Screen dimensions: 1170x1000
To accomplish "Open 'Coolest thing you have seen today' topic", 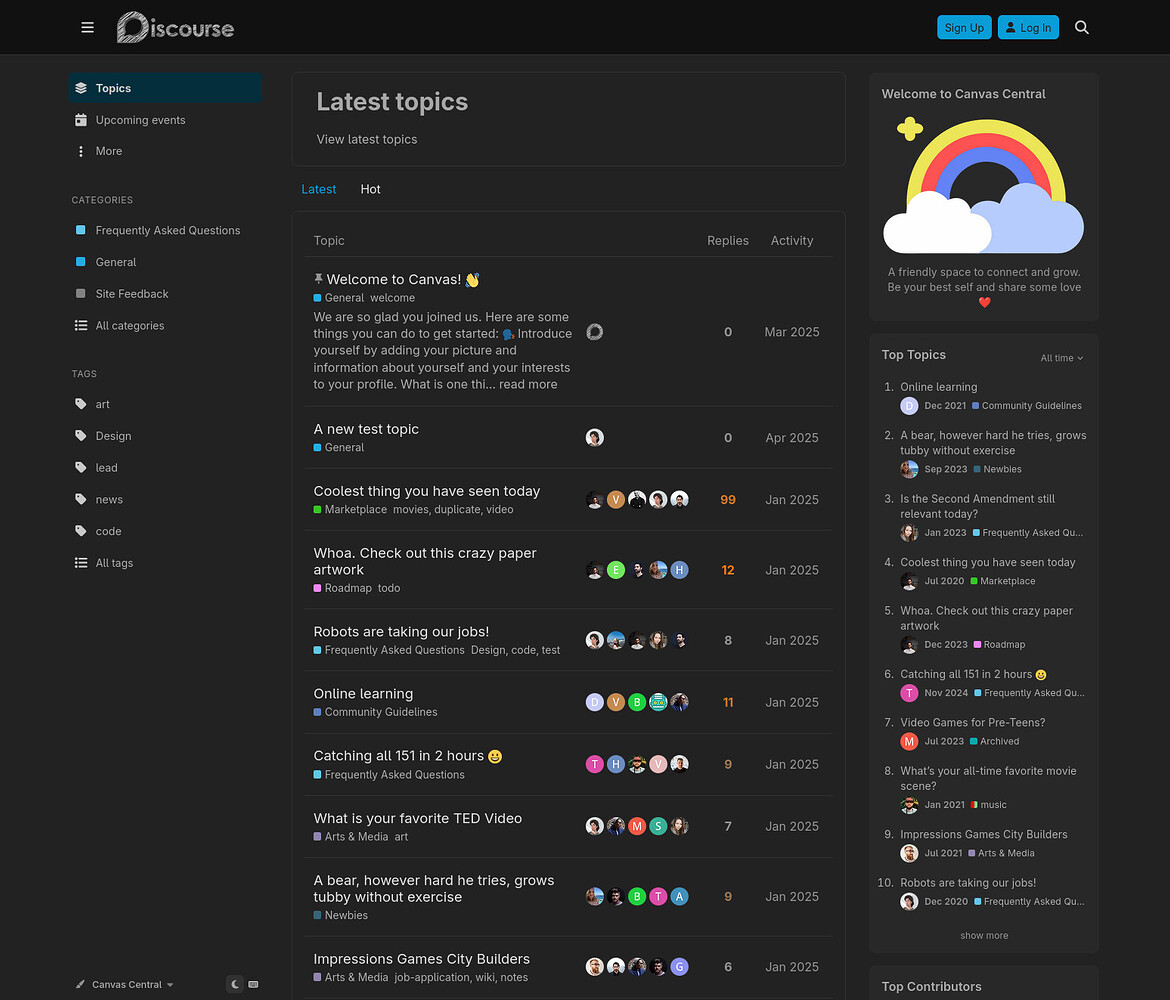I will pos(426,491).
